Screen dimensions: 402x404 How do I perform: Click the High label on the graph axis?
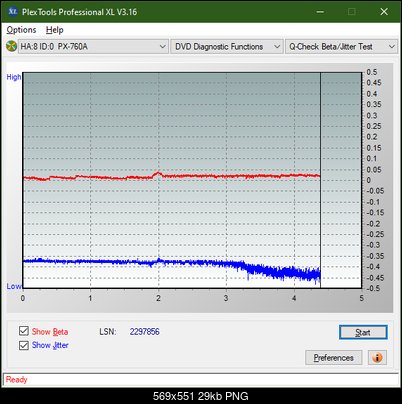click(14, 77)
